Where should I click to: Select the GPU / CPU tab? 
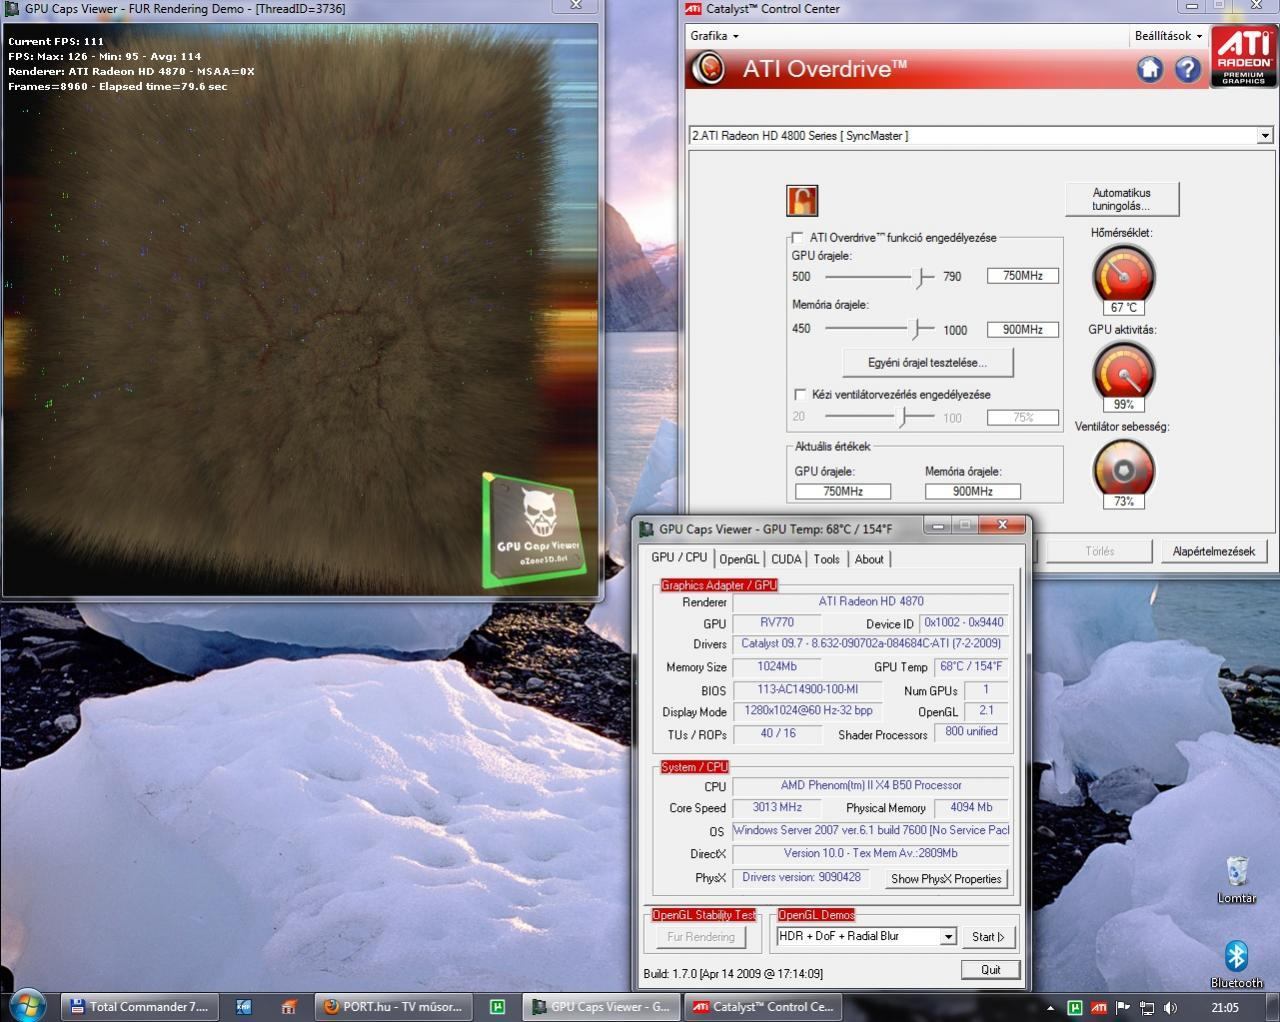[679, 558]
